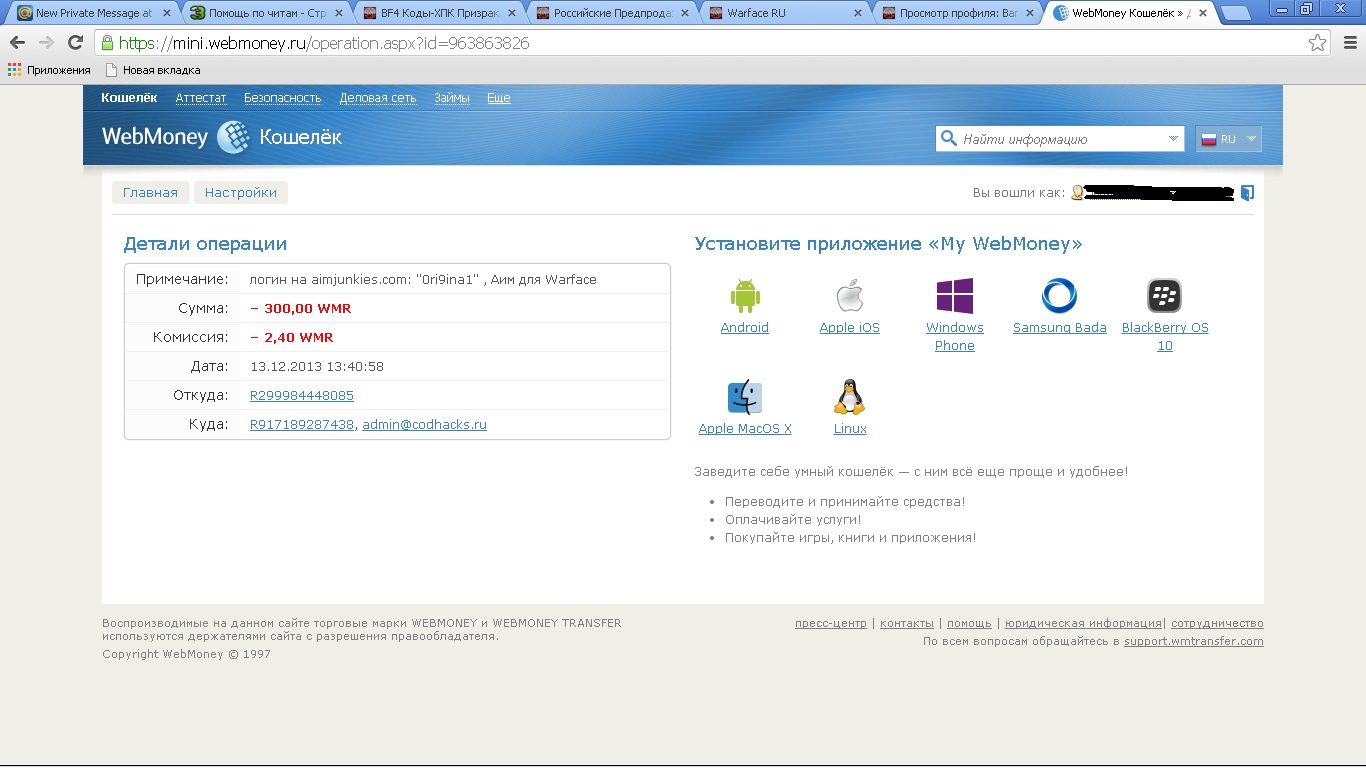Viewport: 1366px width, 768px height.
Task: Focus the Найти информацию search field
Action: coord(1062,139)
